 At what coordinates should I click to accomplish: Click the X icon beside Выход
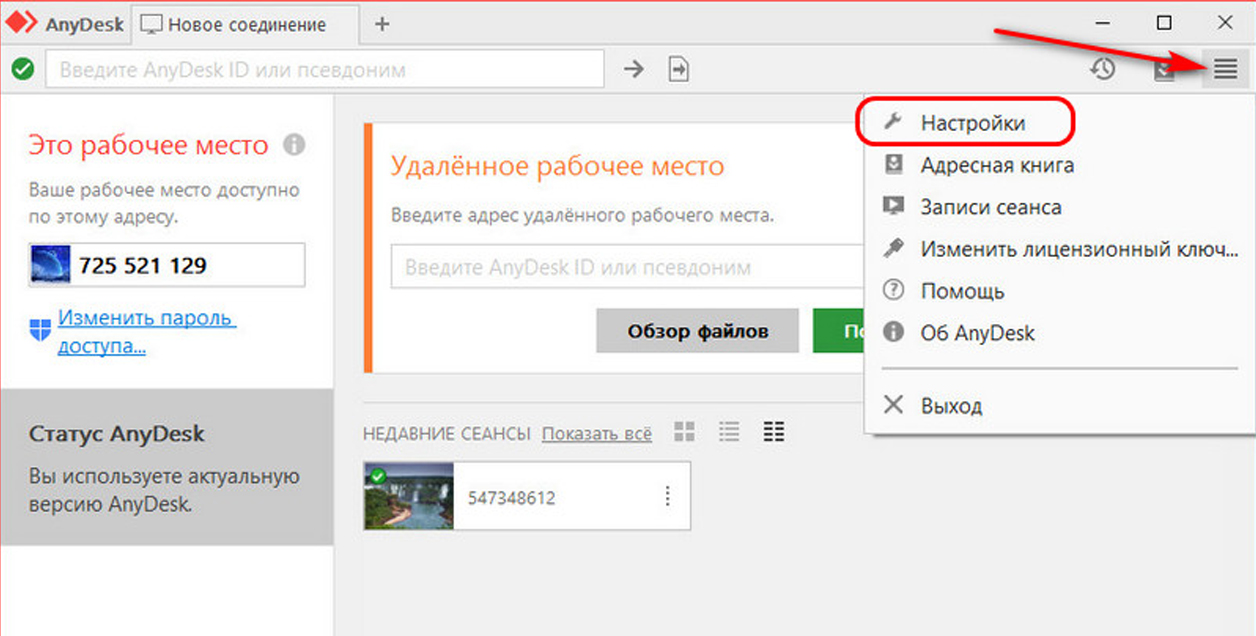[893, 404]
